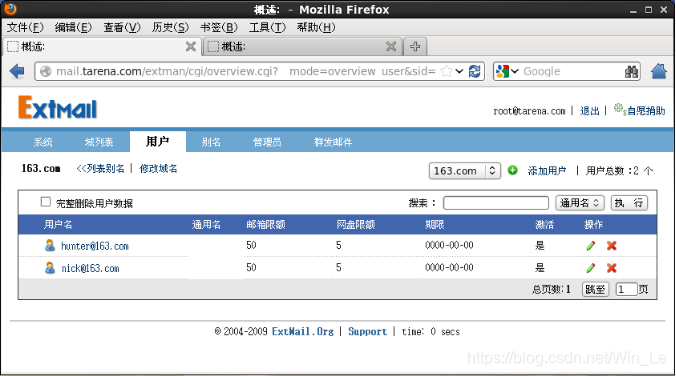Click the 用户名 column header
676x376 pixels.
pos(58,224)
